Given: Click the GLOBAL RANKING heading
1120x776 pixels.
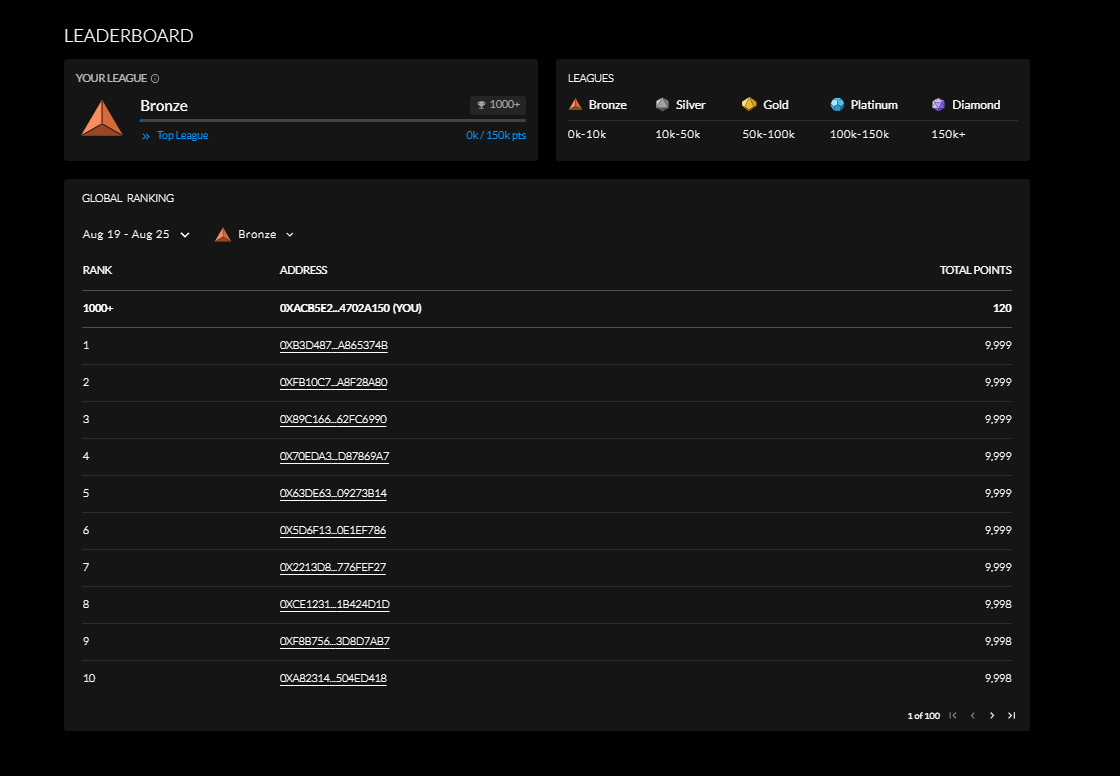Looking at the screenshot, I should point(128,198).
